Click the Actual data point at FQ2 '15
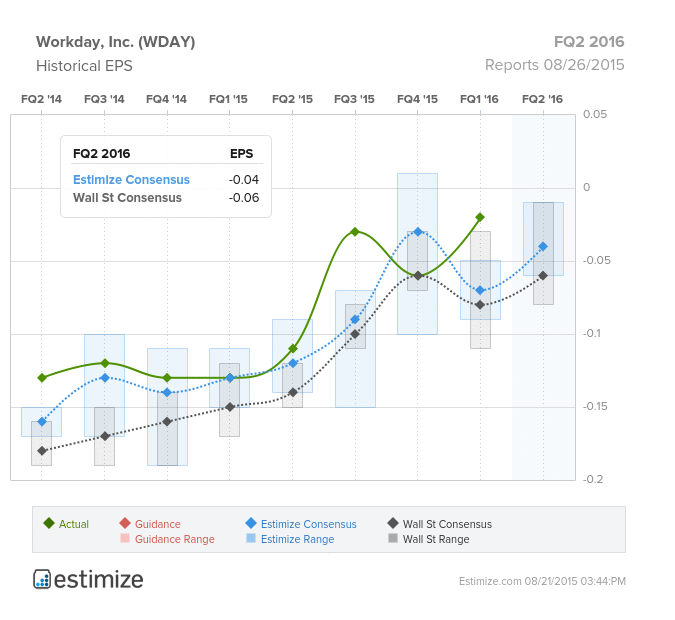 [x=293, y=348]
